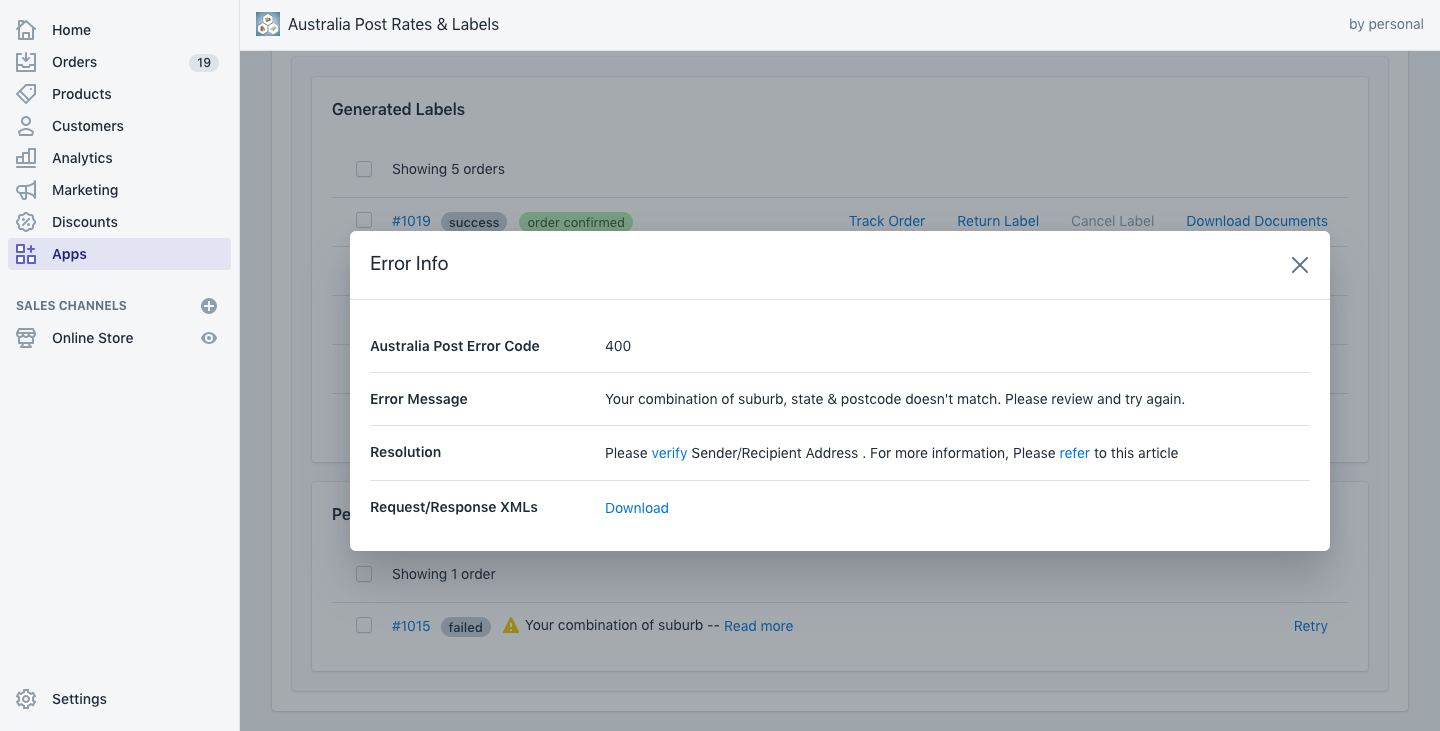Click the SALES CHANNELS heading
Screen dimensions: 1440x731
click(71, 306)
